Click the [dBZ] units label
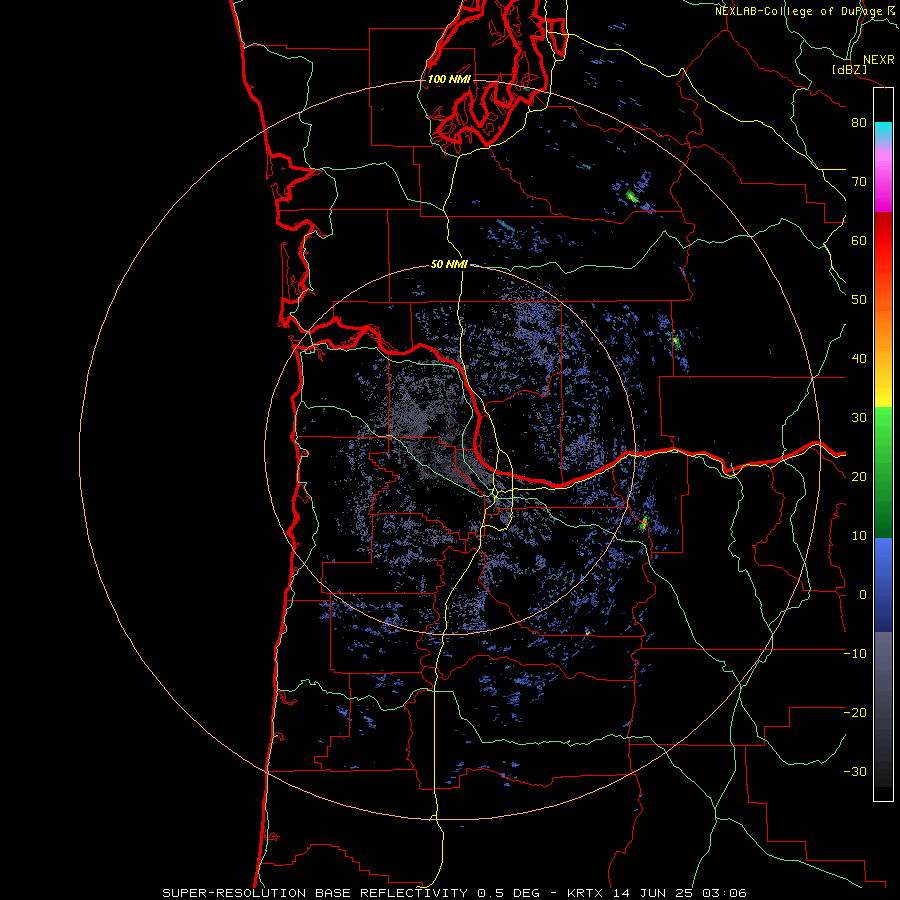Image resolution: width=900 pixels, height=900 pixels. (849, 69)
